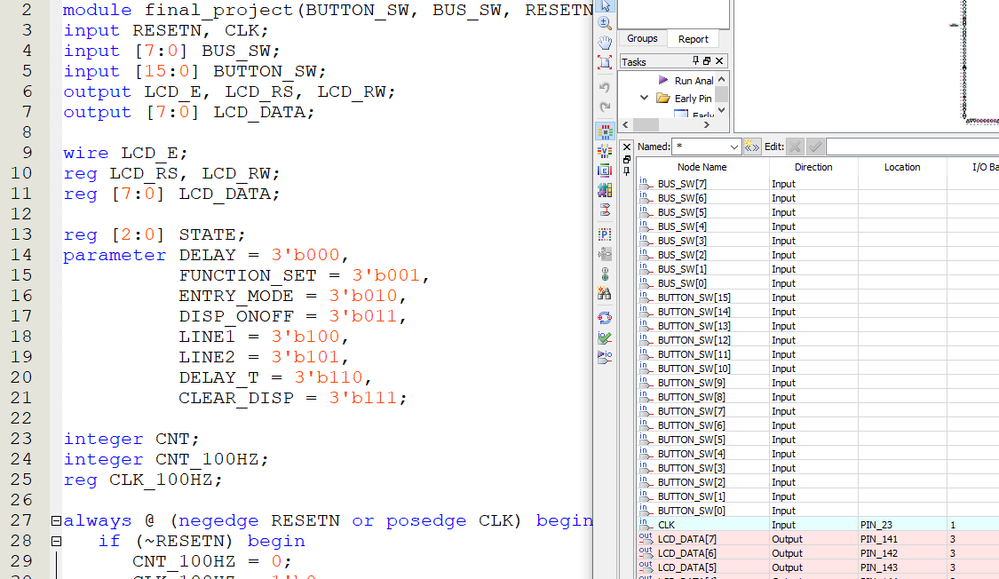
Task: Click the 'module' keyword on line 2
Action: tap(97, 10)
